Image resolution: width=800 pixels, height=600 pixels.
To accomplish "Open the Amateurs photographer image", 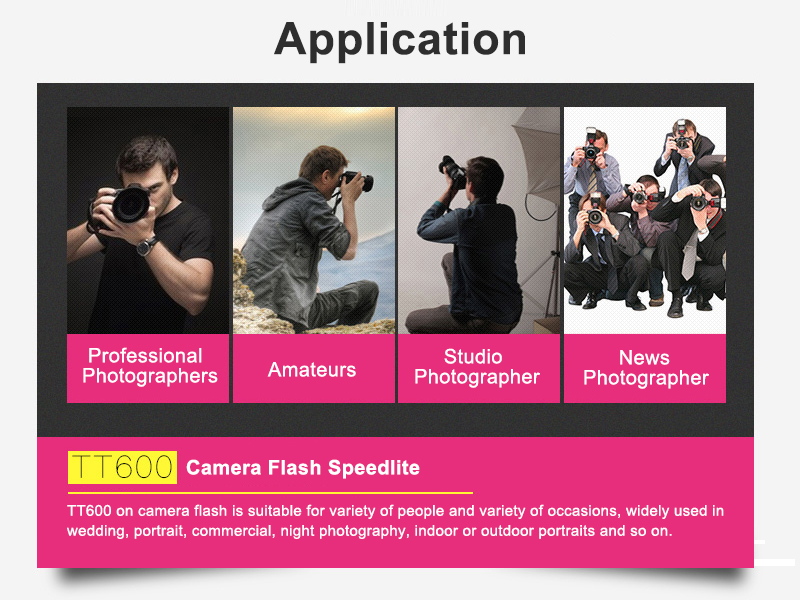I will click(x=314, y=220).
